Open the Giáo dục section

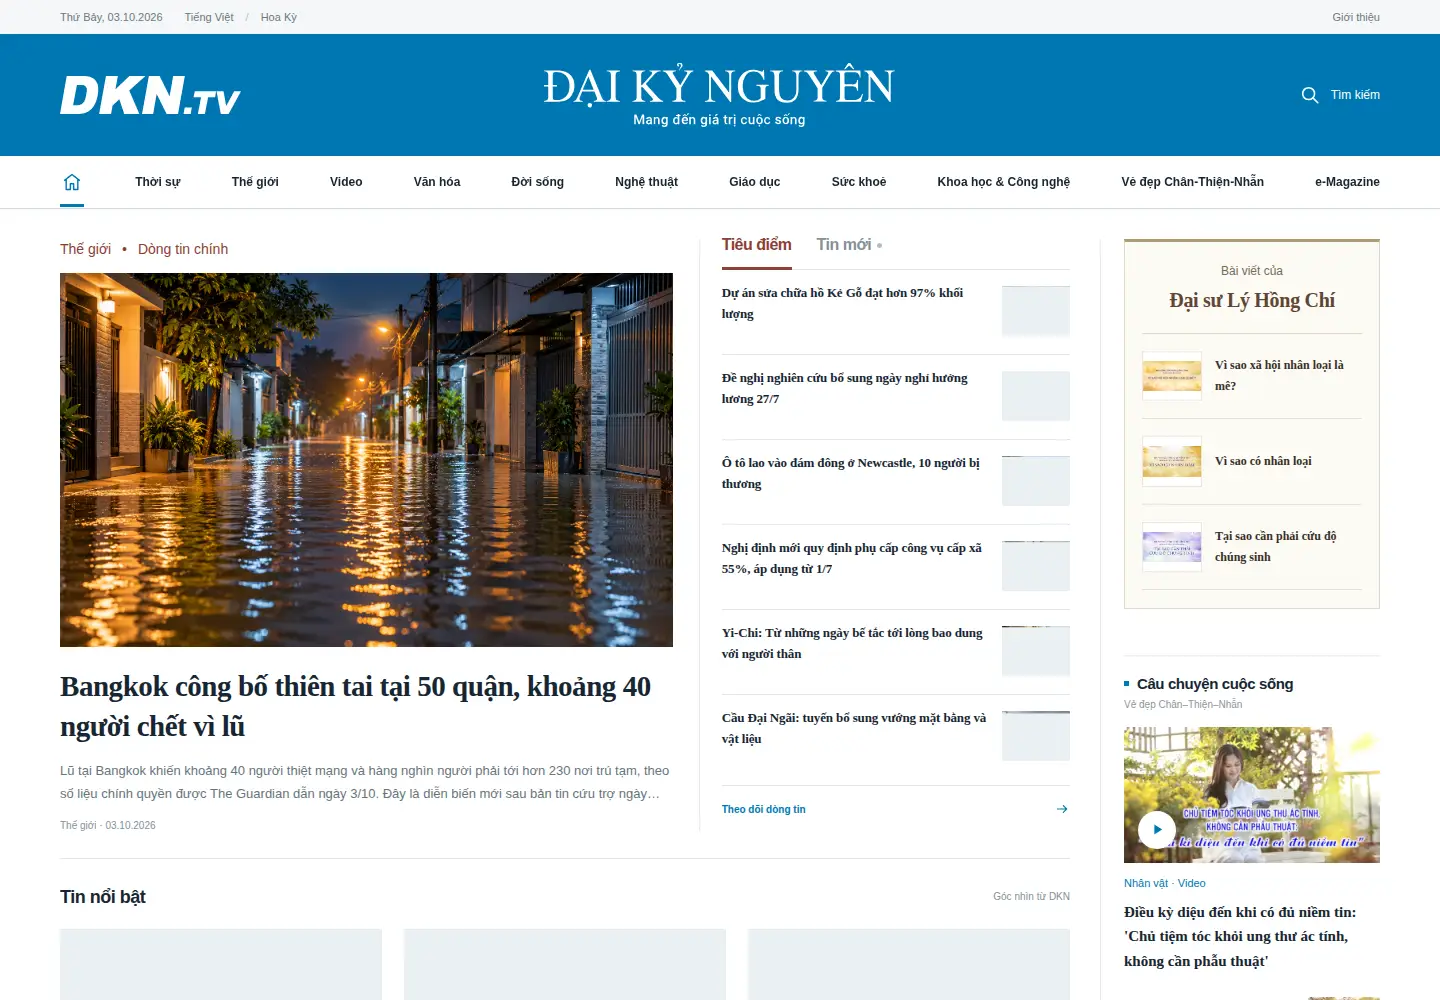tap(755, 182)
